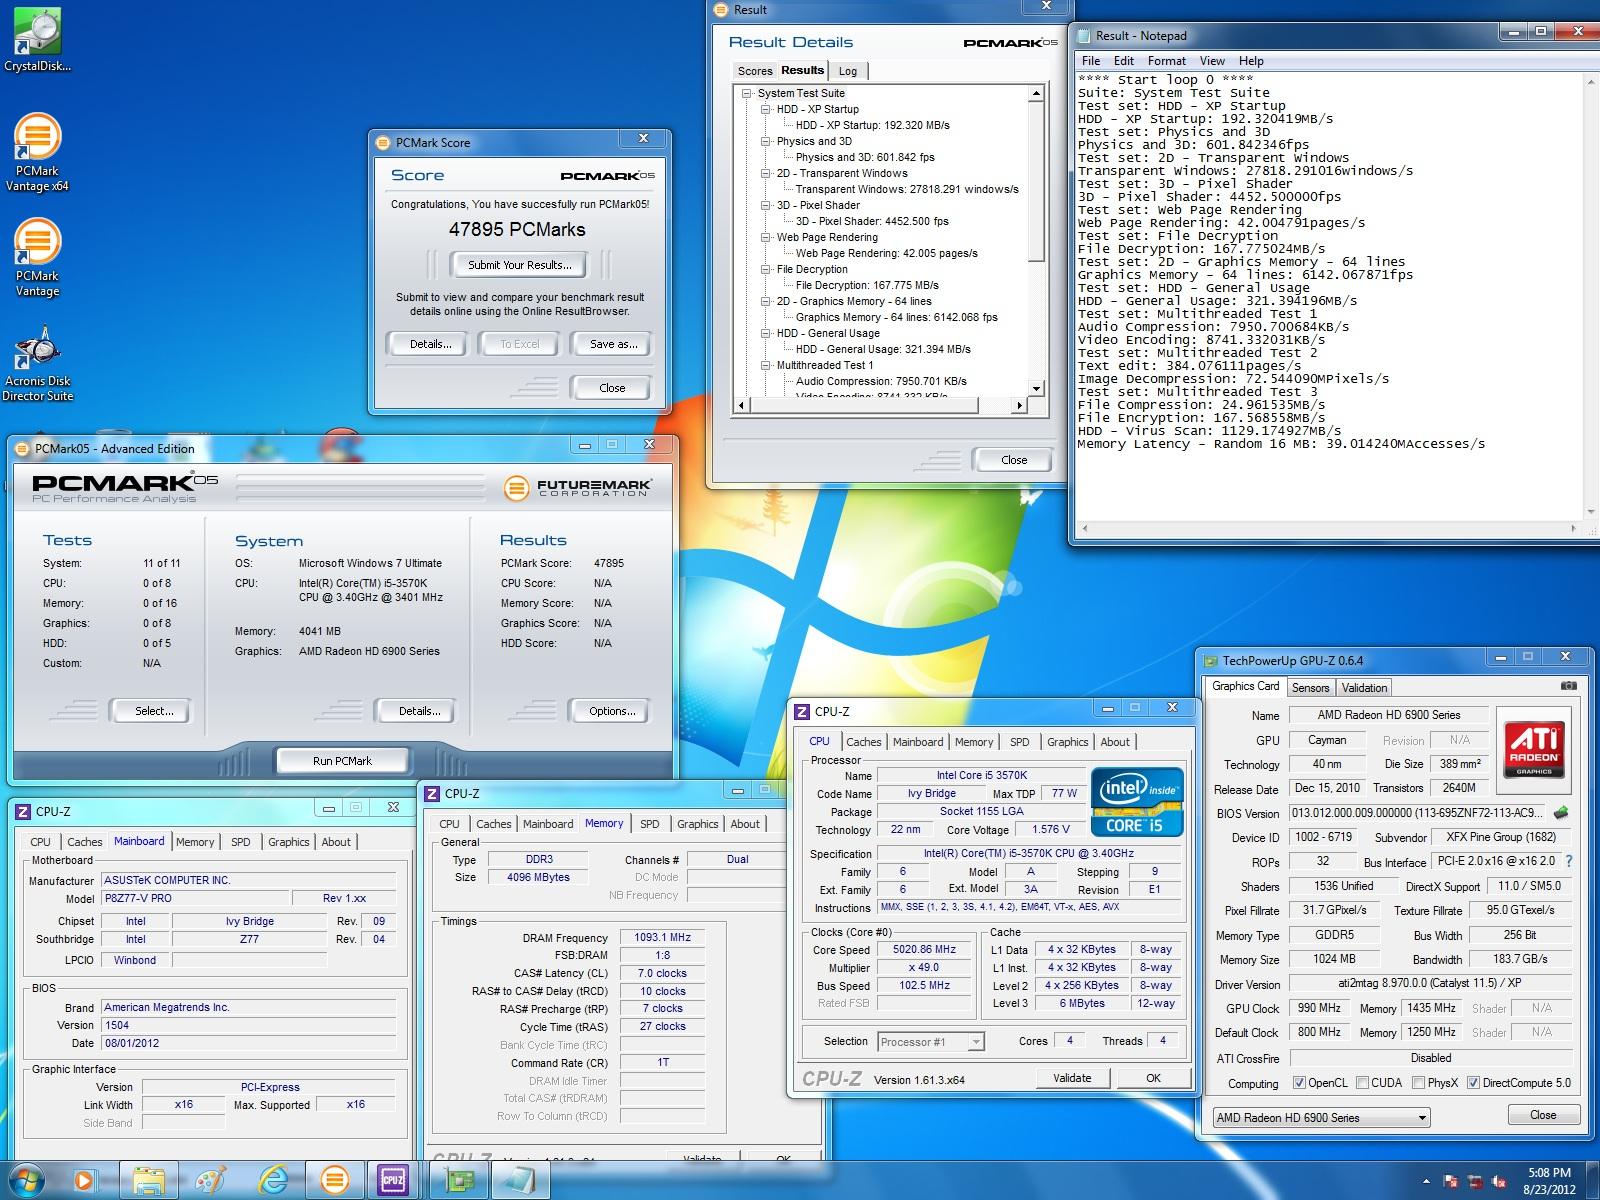Collapse HDD - General Usage tree node
Screen dimensions: 1600x1200
tap(765, 333)
